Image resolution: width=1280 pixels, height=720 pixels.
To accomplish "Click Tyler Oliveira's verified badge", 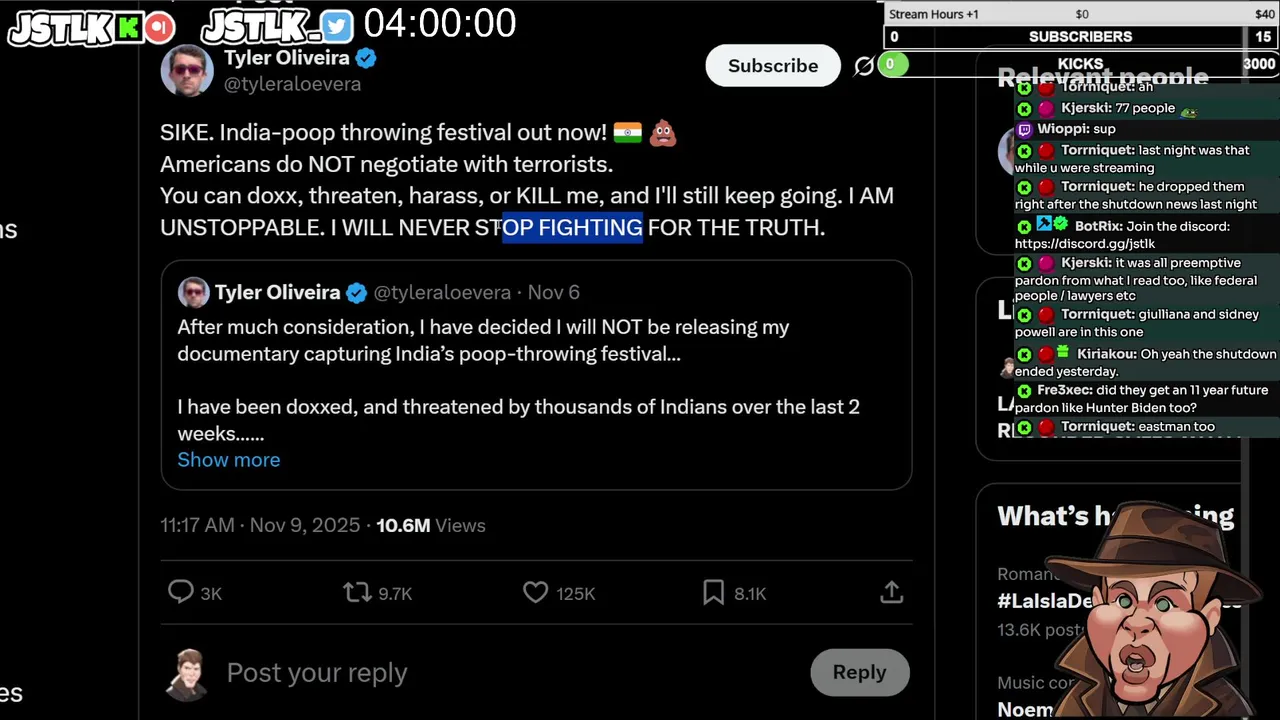I will click(x=366, y=58).
